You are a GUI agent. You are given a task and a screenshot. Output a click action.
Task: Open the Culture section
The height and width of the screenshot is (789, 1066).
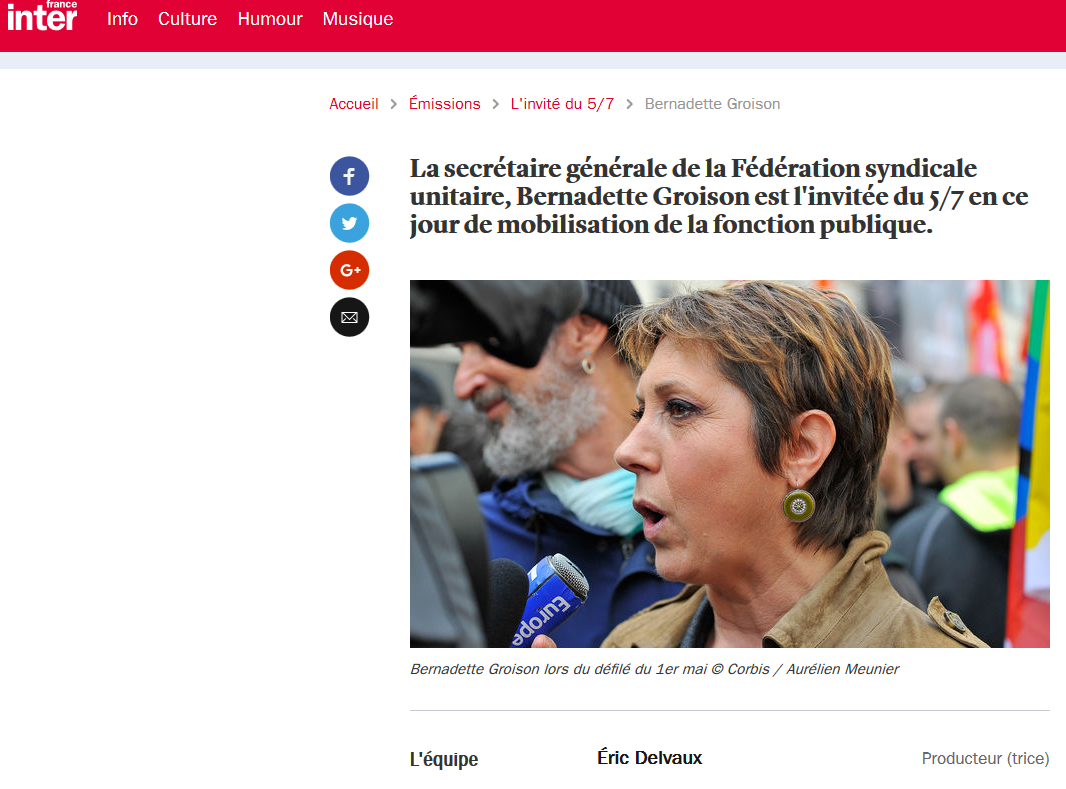pos(188,19)
